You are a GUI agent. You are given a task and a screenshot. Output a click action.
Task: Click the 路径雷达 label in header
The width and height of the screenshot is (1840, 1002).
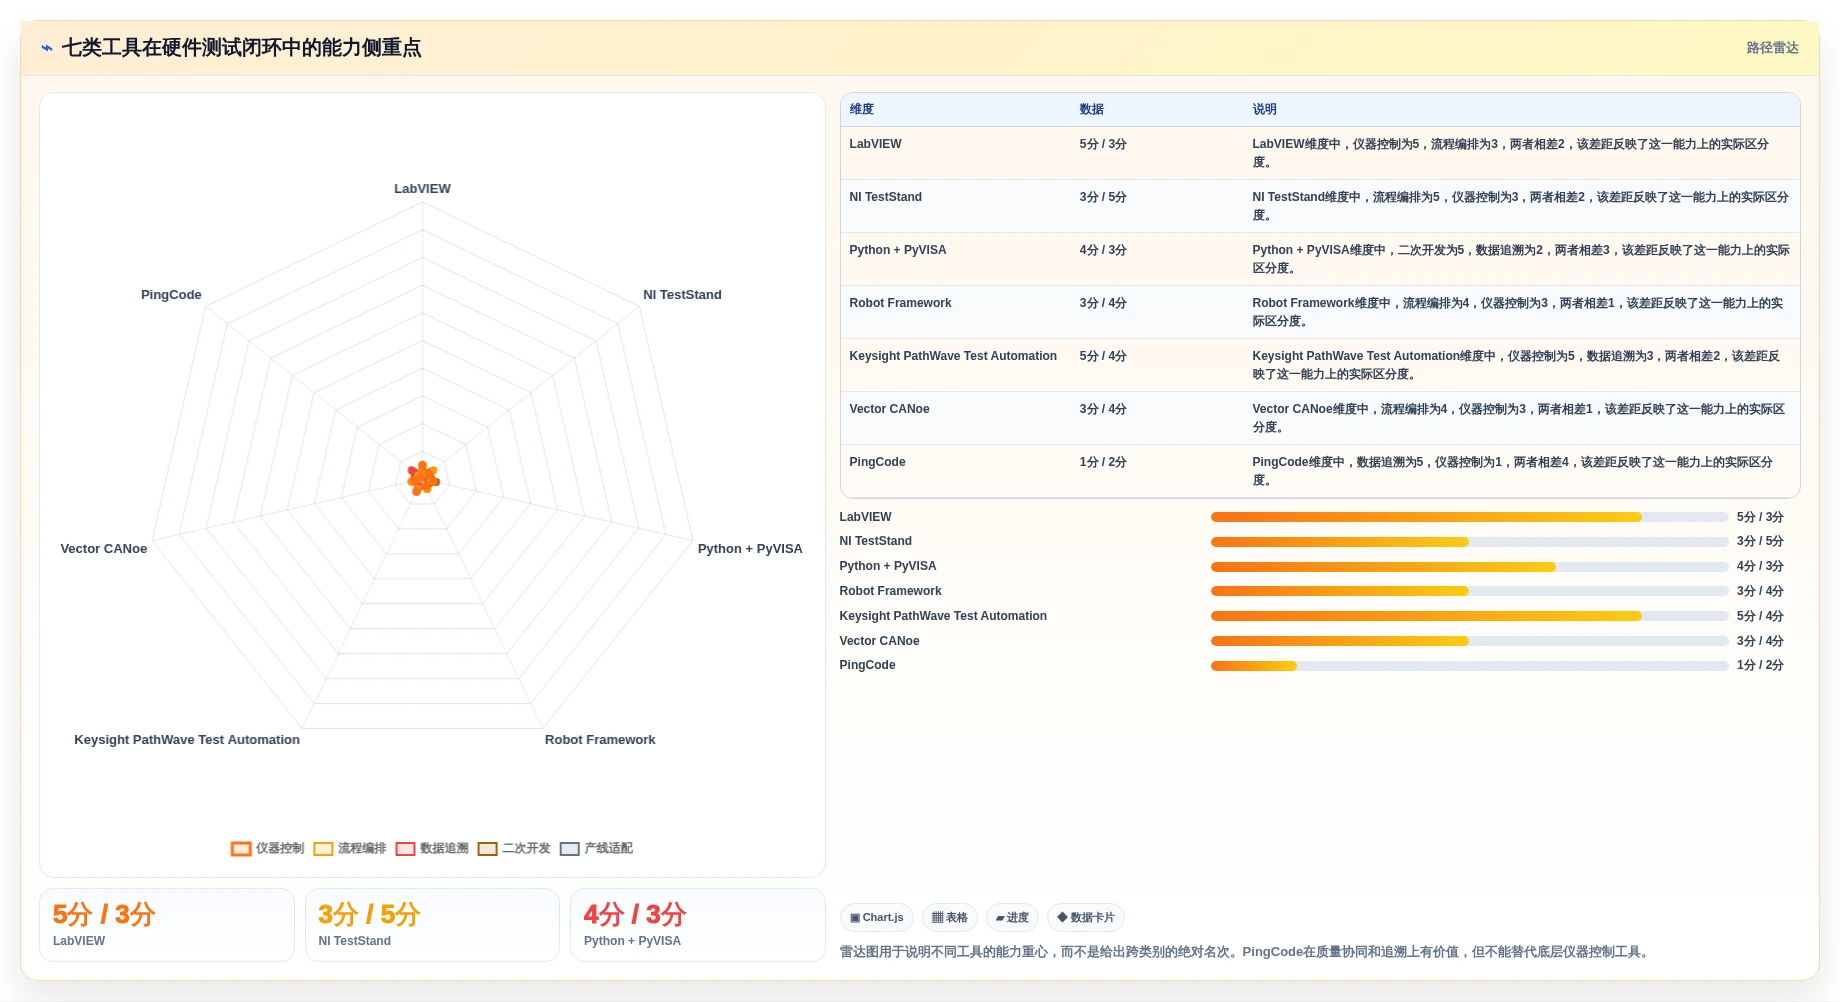pyautogui.click(x=1772, y=48)
